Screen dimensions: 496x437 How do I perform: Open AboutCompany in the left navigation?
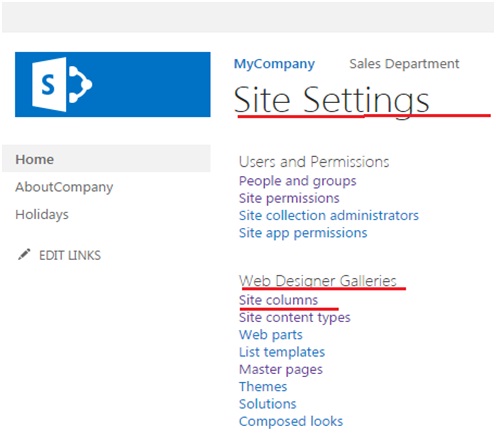(64, 187)
